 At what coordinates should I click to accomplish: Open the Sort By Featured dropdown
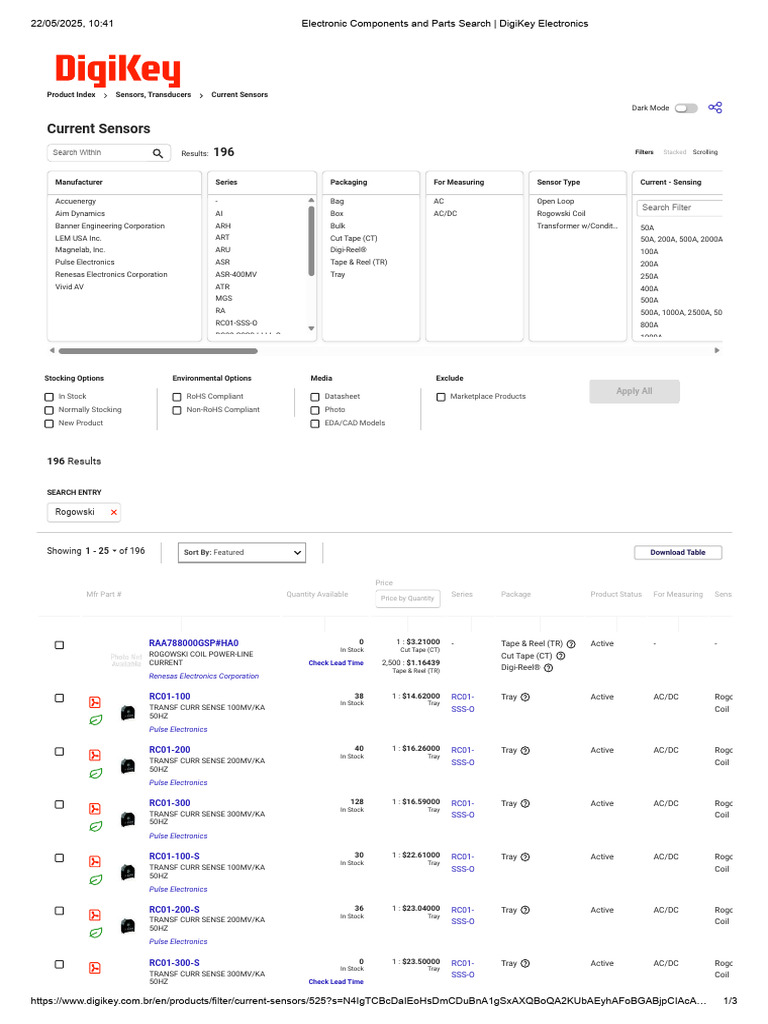click(242, 552)
